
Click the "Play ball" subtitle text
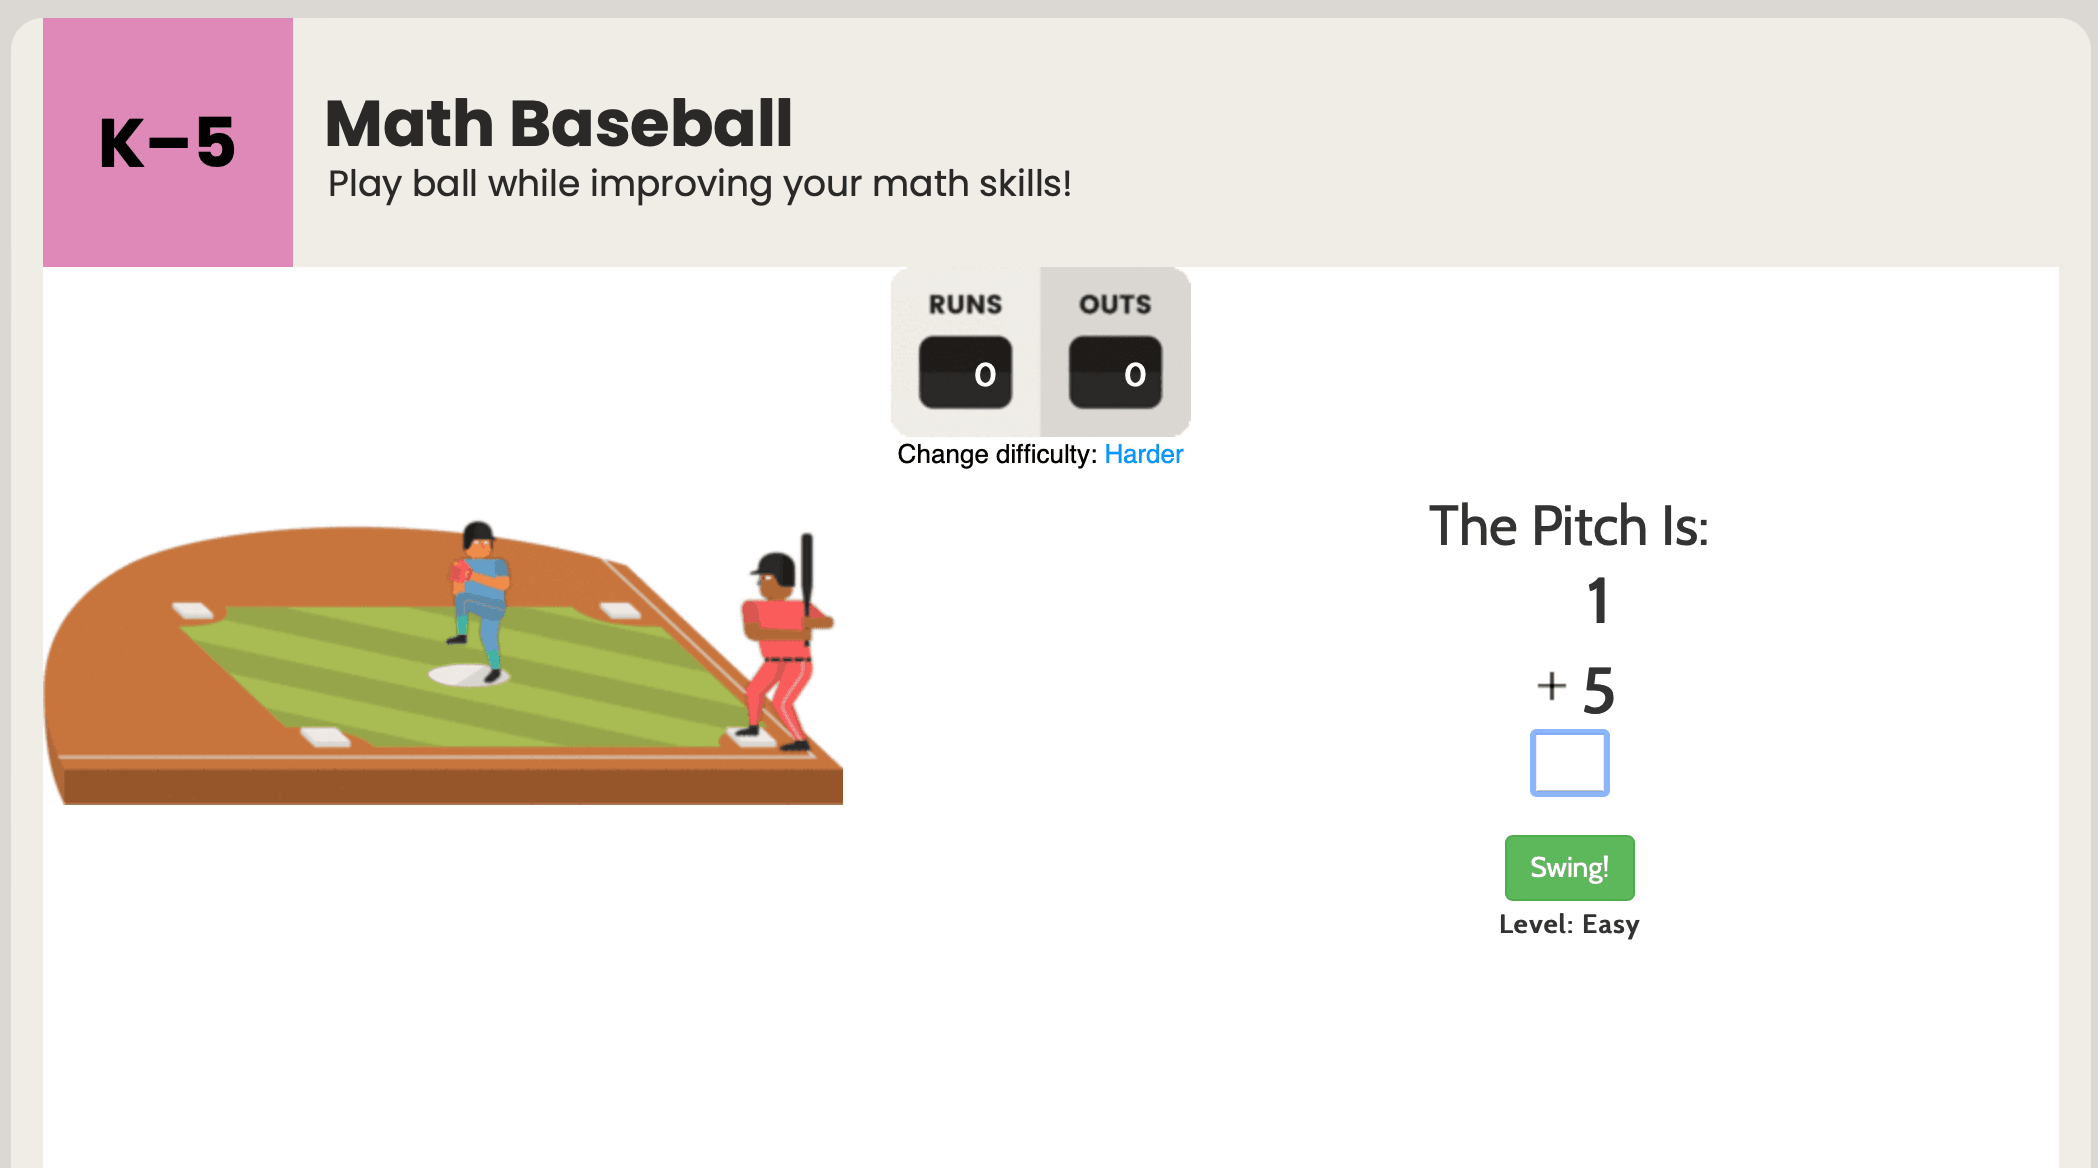pyautogui.click(x=699, y=184)
